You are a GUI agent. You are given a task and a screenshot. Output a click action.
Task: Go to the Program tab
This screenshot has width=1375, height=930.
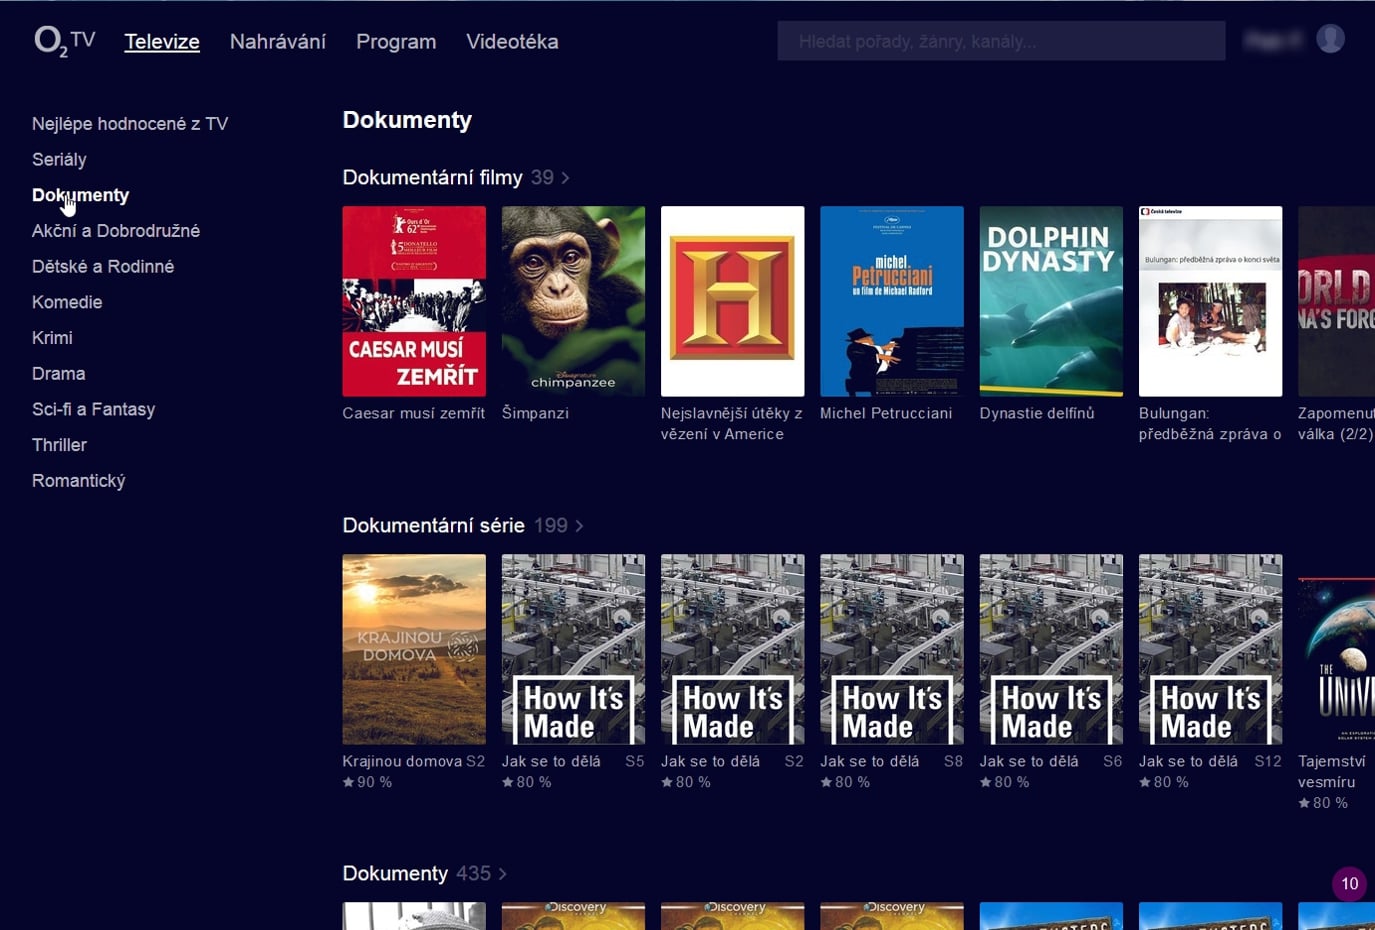(x=396, y=41)
